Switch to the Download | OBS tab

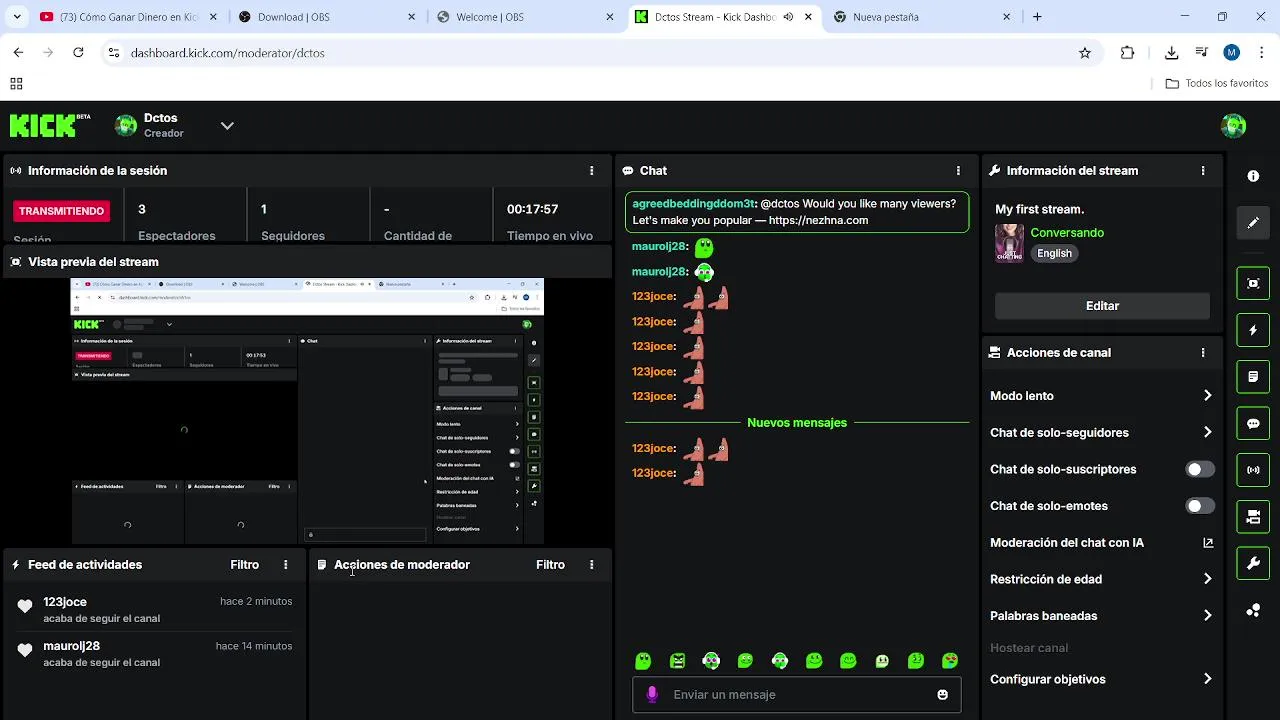click(x=325, y=17)
